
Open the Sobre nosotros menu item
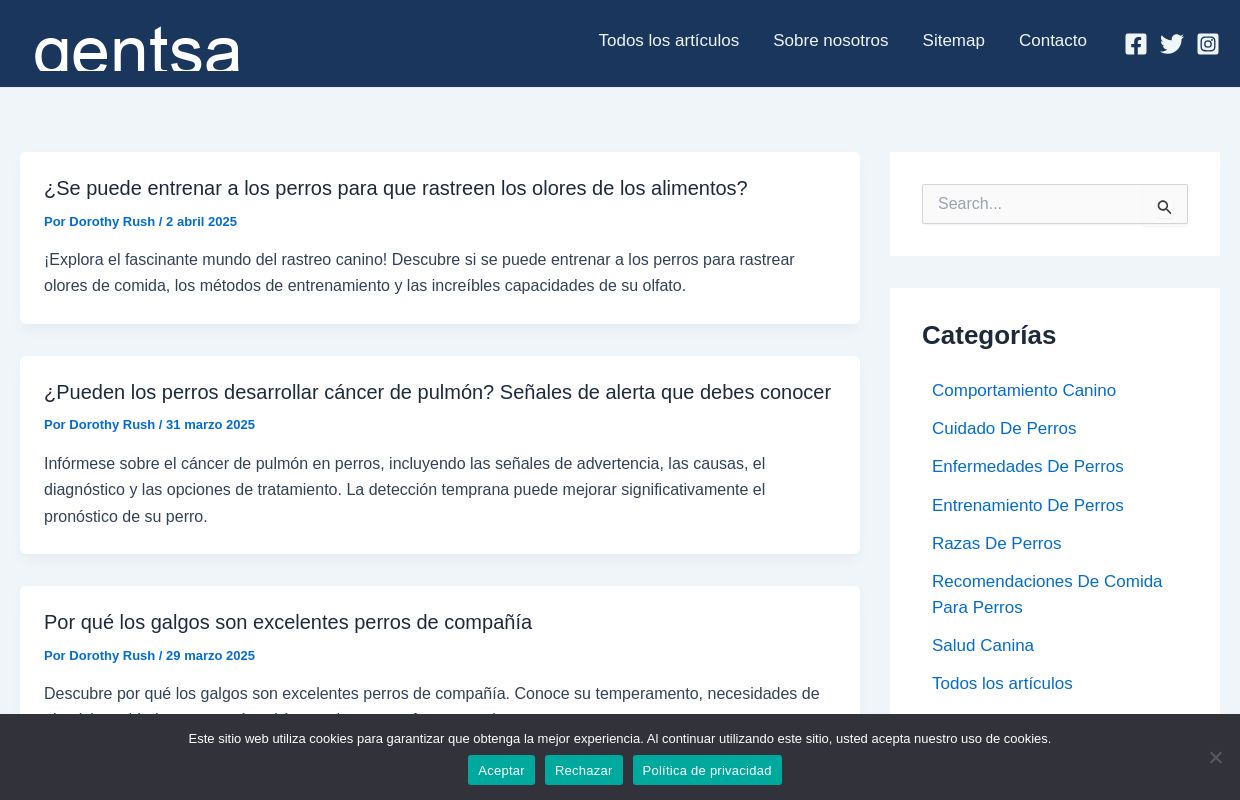pyautogui.click(x=831, y=41)
